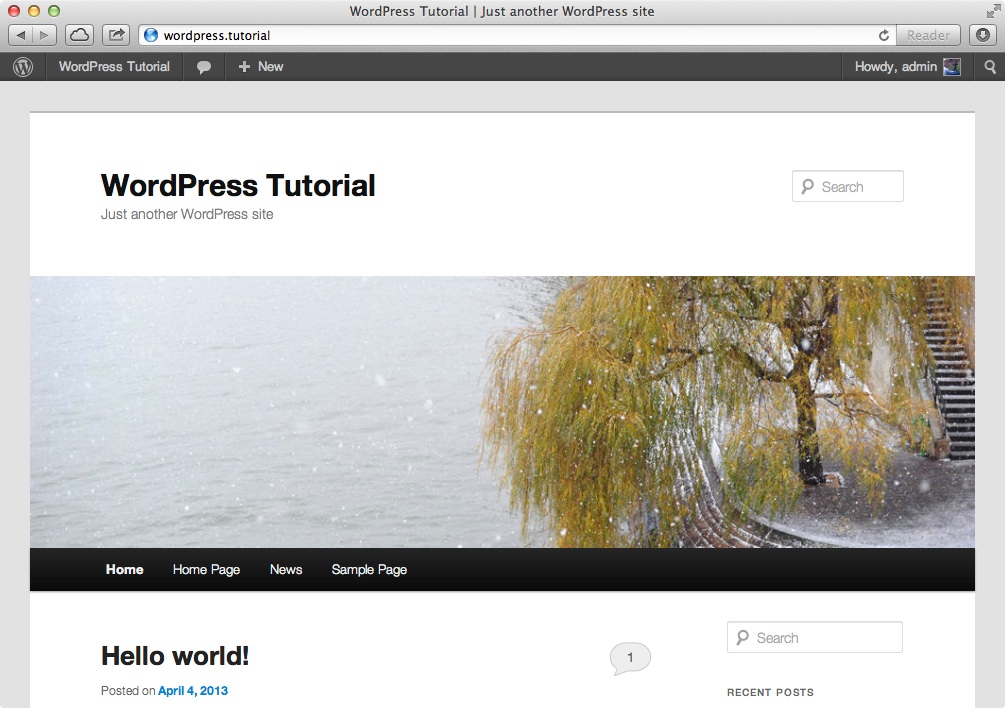
Task: Open the Hello world! post title
Action: pos(175,656)
